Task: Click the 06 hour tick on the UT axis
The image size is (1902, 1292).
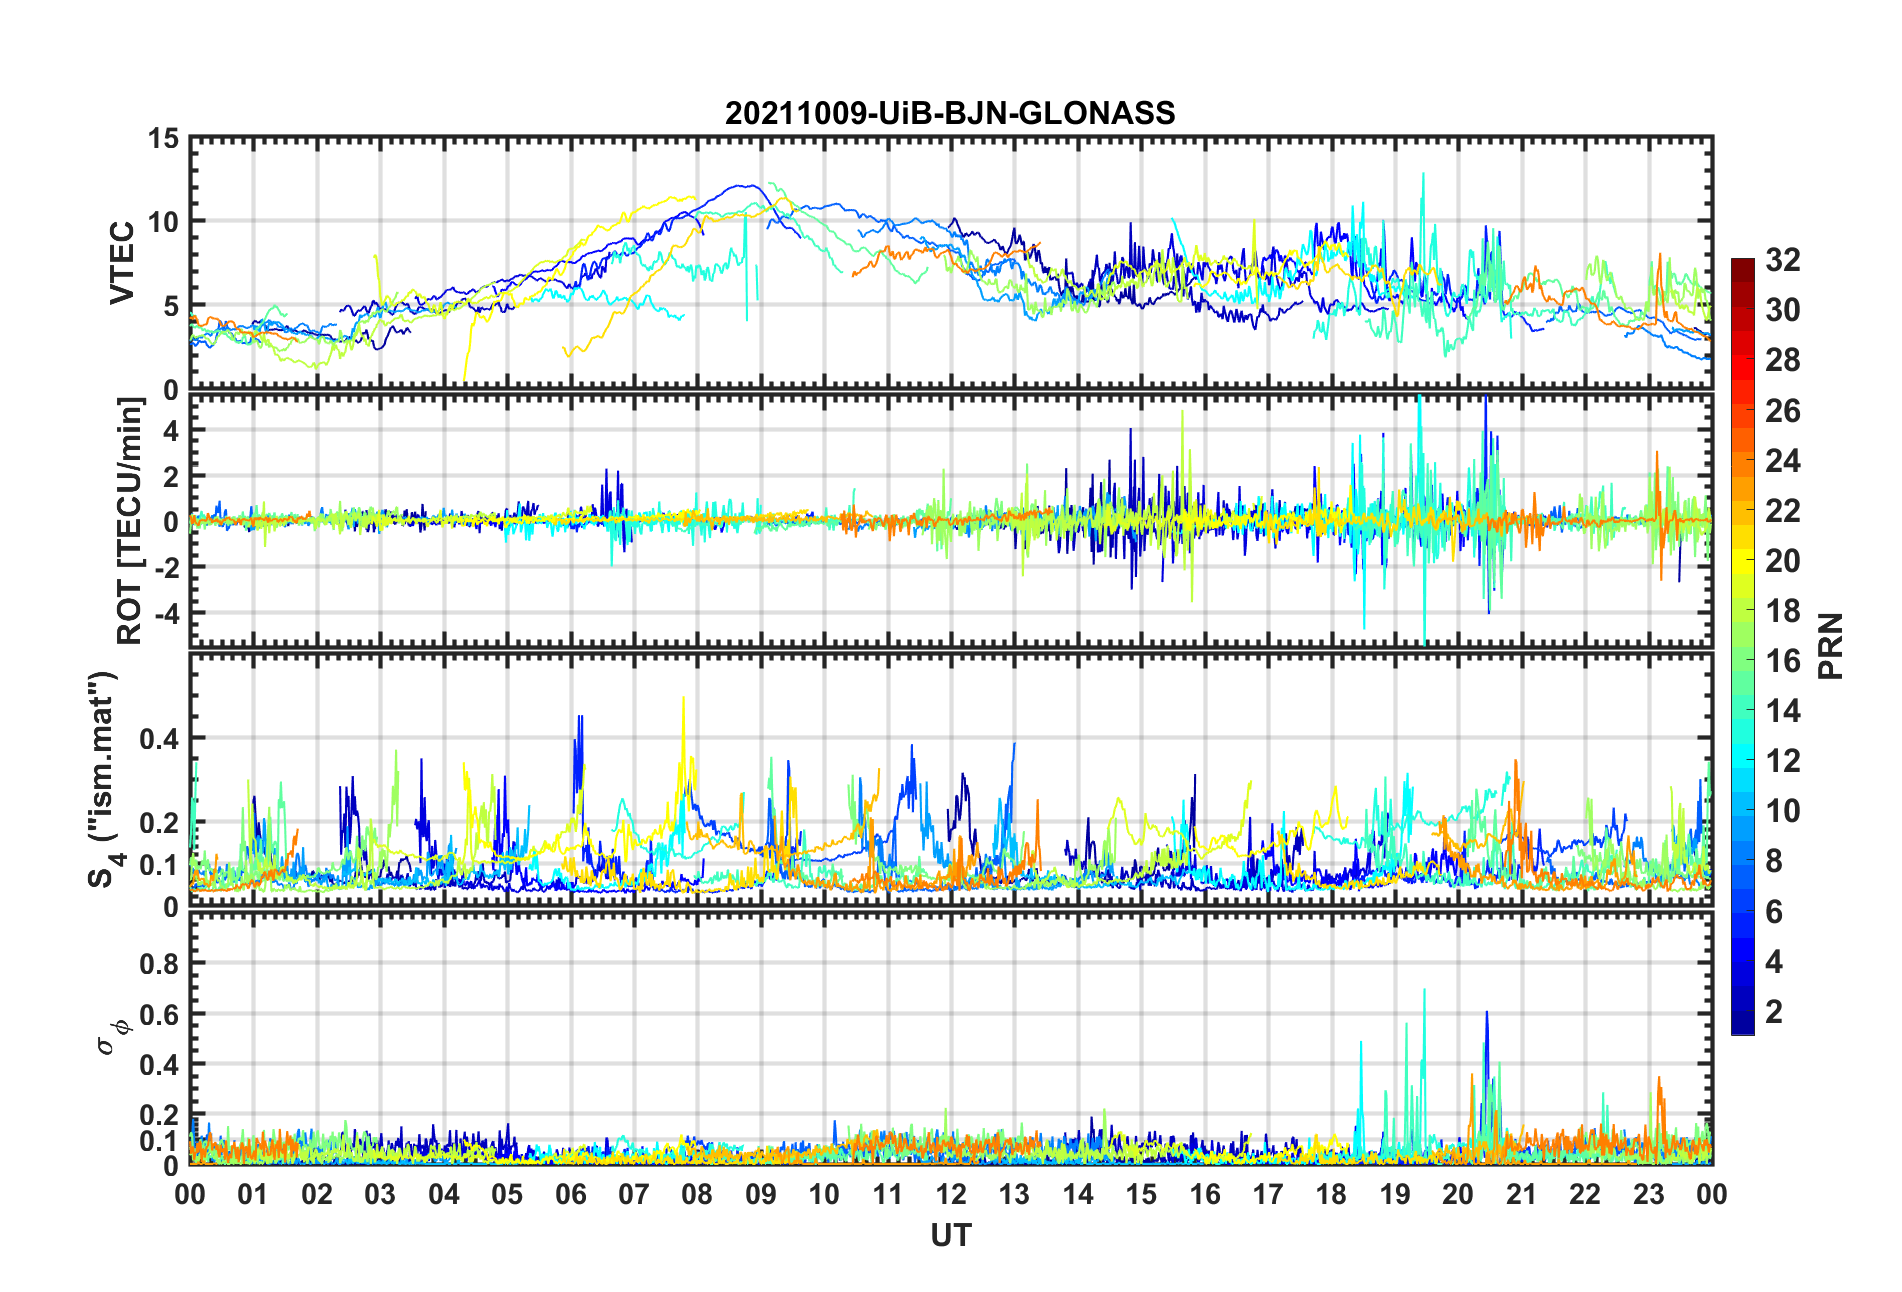Action: click(x=571, y=1194)
